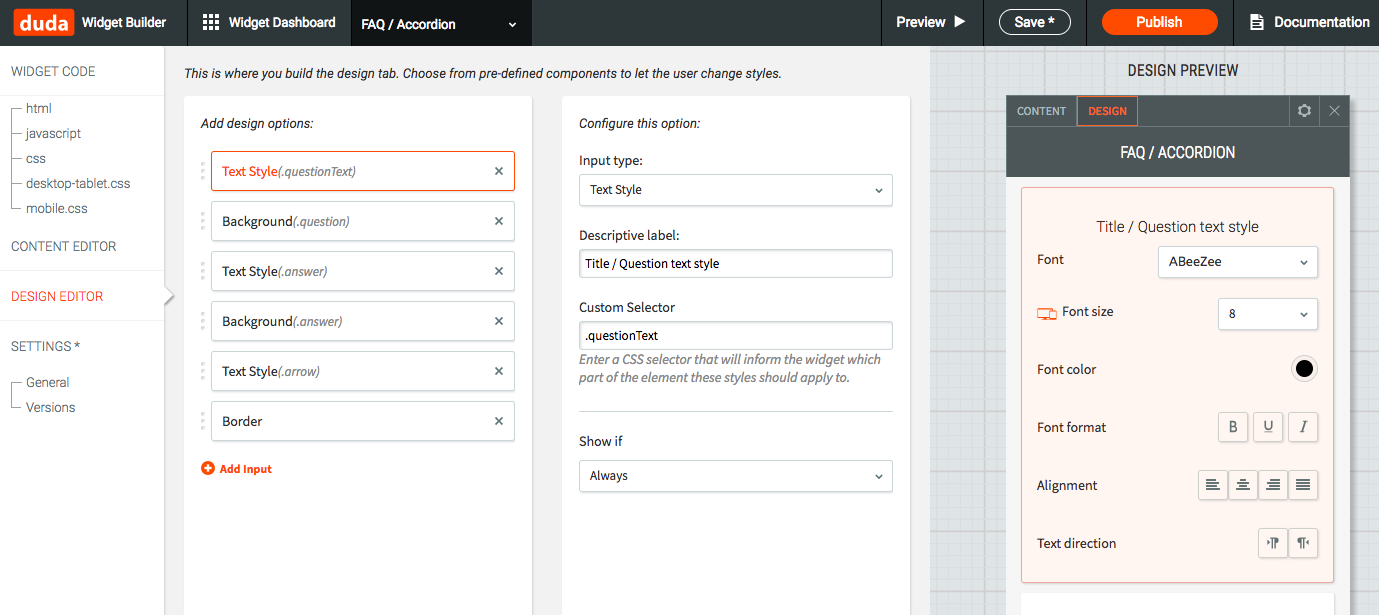Open the design preview settings gear
Screen dimensions: 1379x615
click(x=1304, y=111)
